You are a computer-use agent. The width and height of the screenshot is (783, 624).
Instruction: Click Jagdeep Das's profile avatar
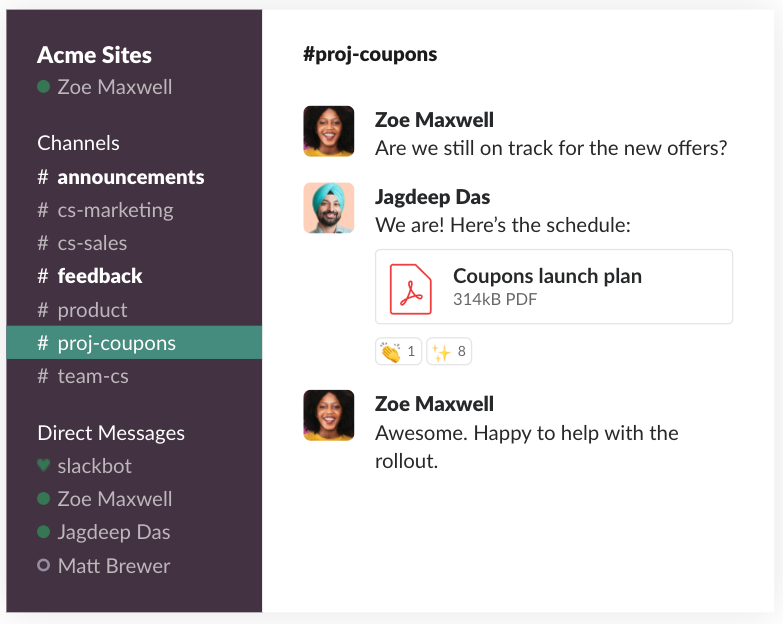[329, 208]
